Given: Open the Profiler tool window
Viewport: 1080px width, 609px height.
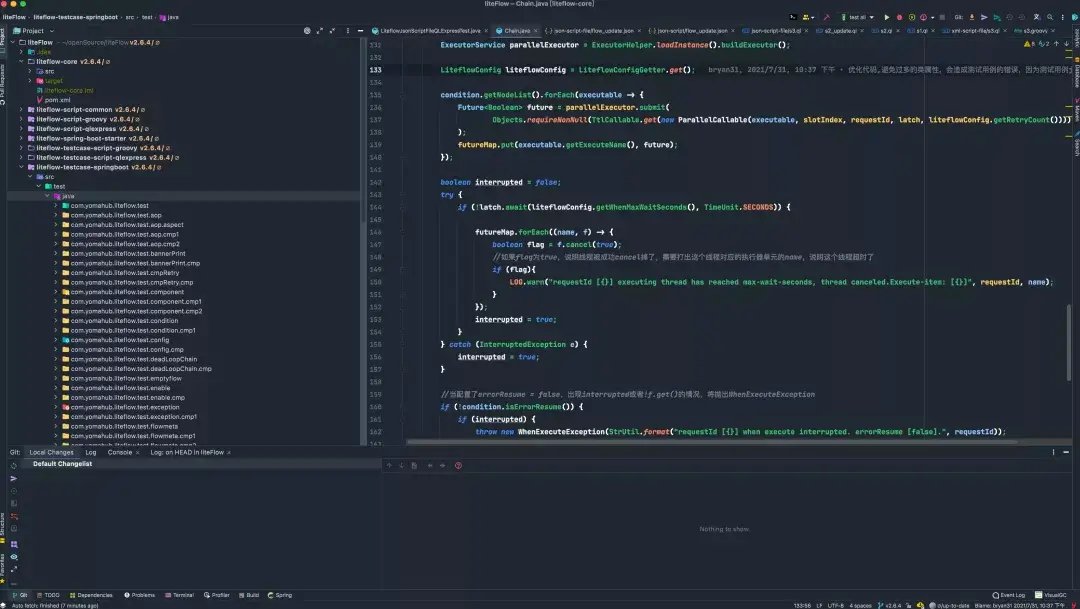Looking at the screenshot, I should coord(216,595).
